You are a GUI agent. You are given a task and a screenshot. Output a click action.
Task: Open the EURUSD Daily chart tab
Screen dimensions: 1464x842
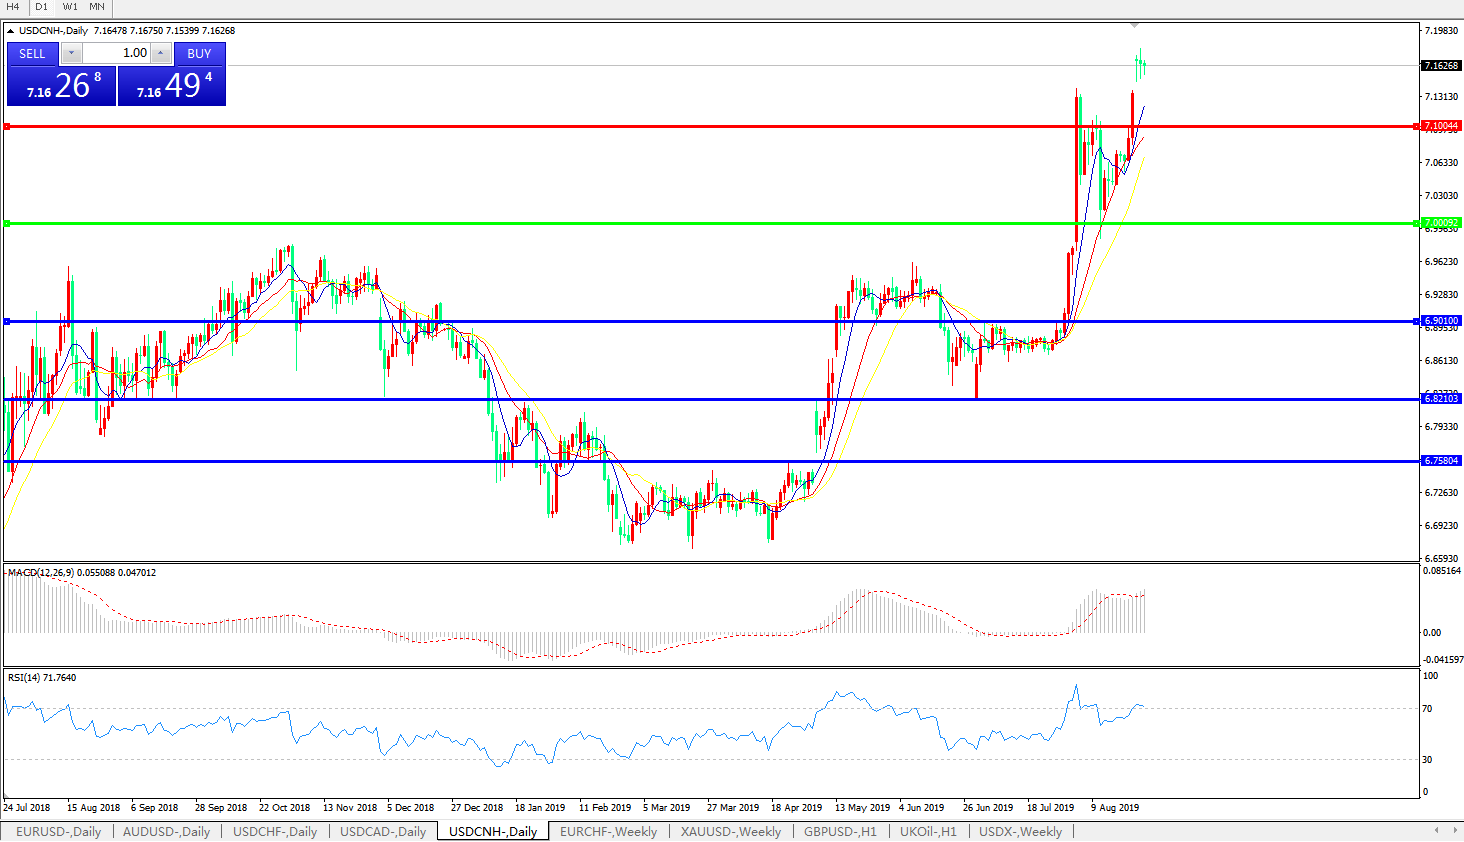click(58, 832)
